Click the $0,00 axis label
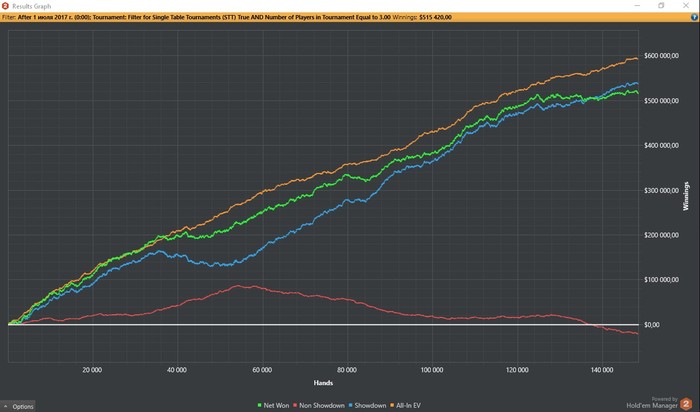 (x=652, y=325)
